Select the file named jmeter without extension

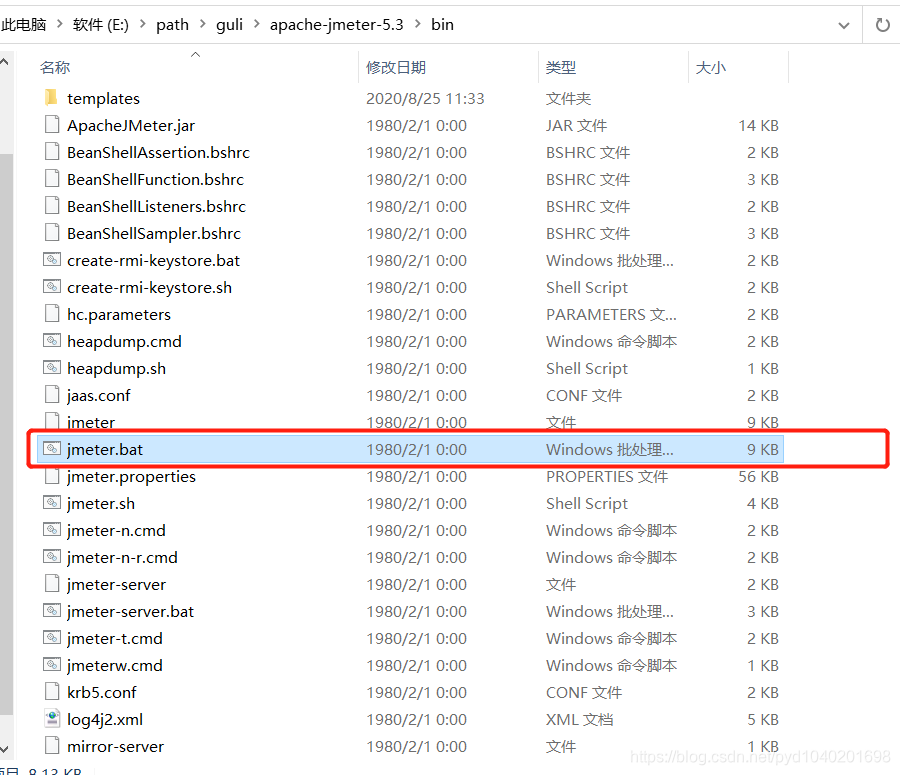point(91,423)
